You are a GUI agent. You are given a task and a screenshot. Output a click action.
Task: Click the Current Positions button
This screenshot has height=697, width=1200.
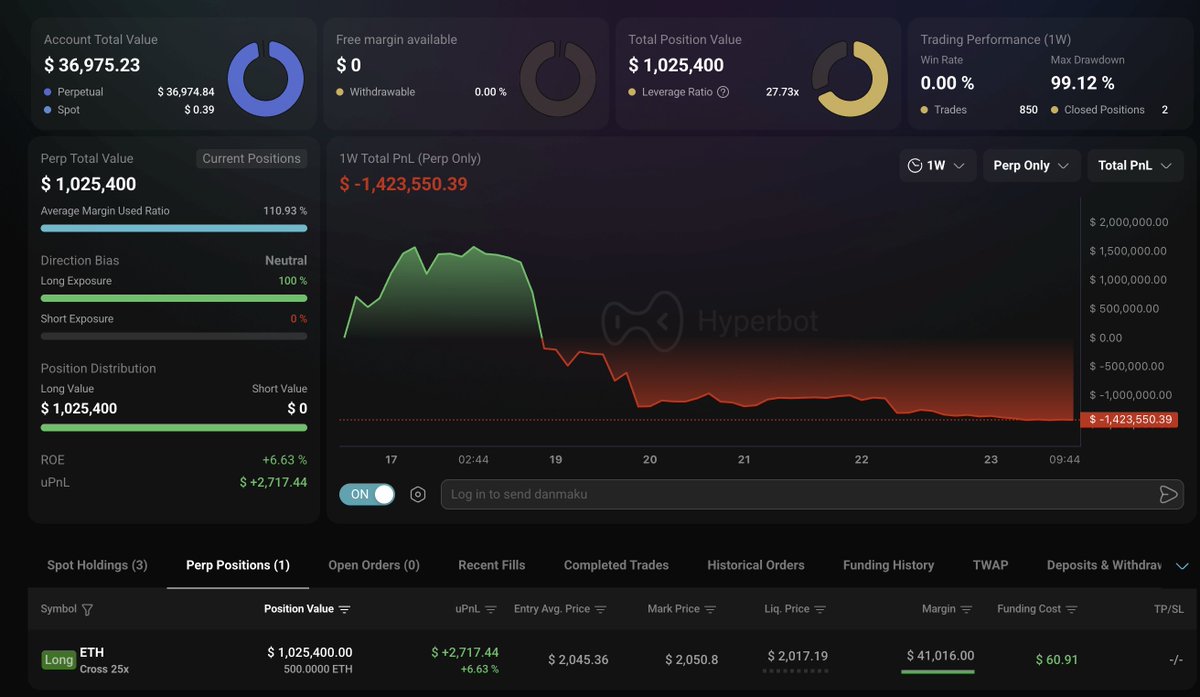click(250, 158)
